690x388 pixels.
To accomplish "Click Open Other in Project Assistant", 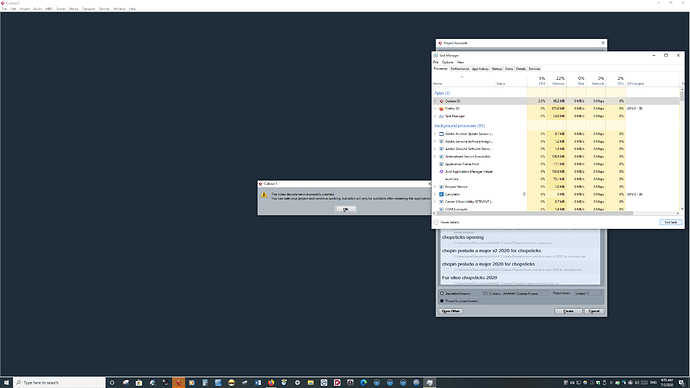I will pyautogui.click(x=451, y=311).
